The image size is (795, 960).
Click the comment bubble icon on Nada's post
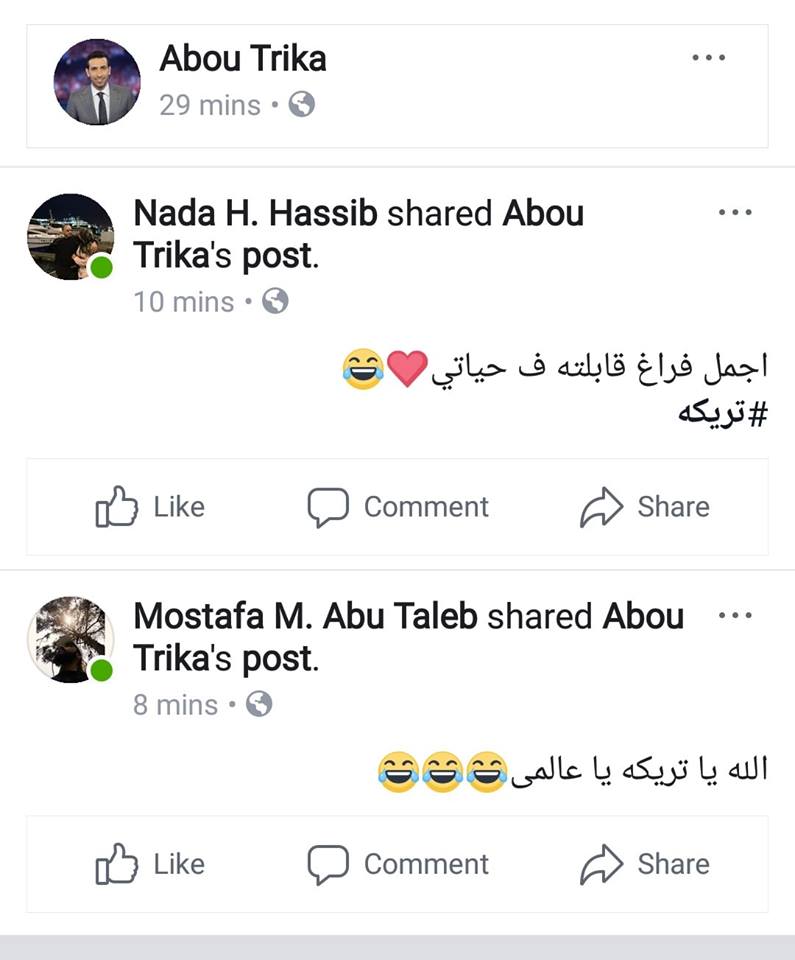point(327,507)
